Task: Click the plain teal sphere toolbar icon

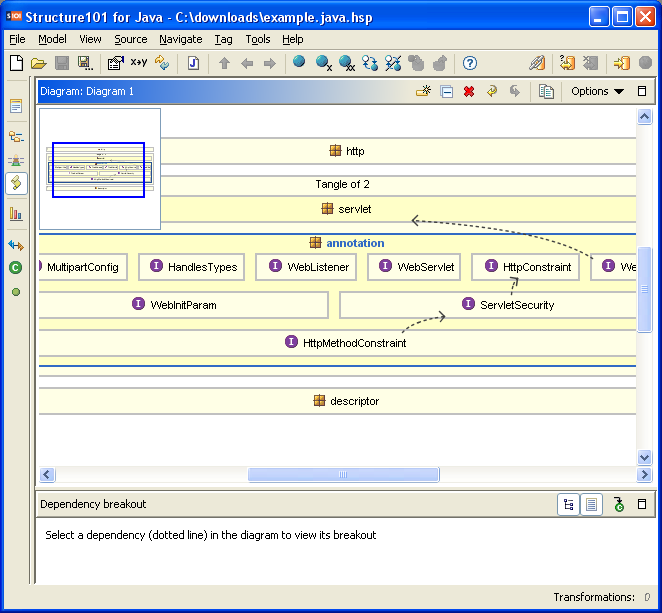Action: pyautogui.click(x=299, y=62)
